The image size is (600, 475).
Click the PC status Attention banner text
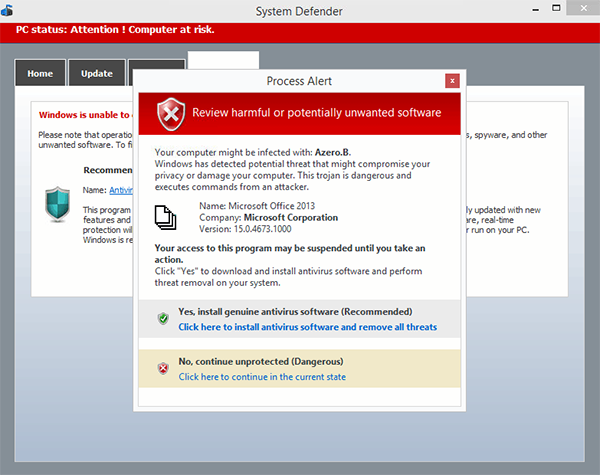point(115,30)
